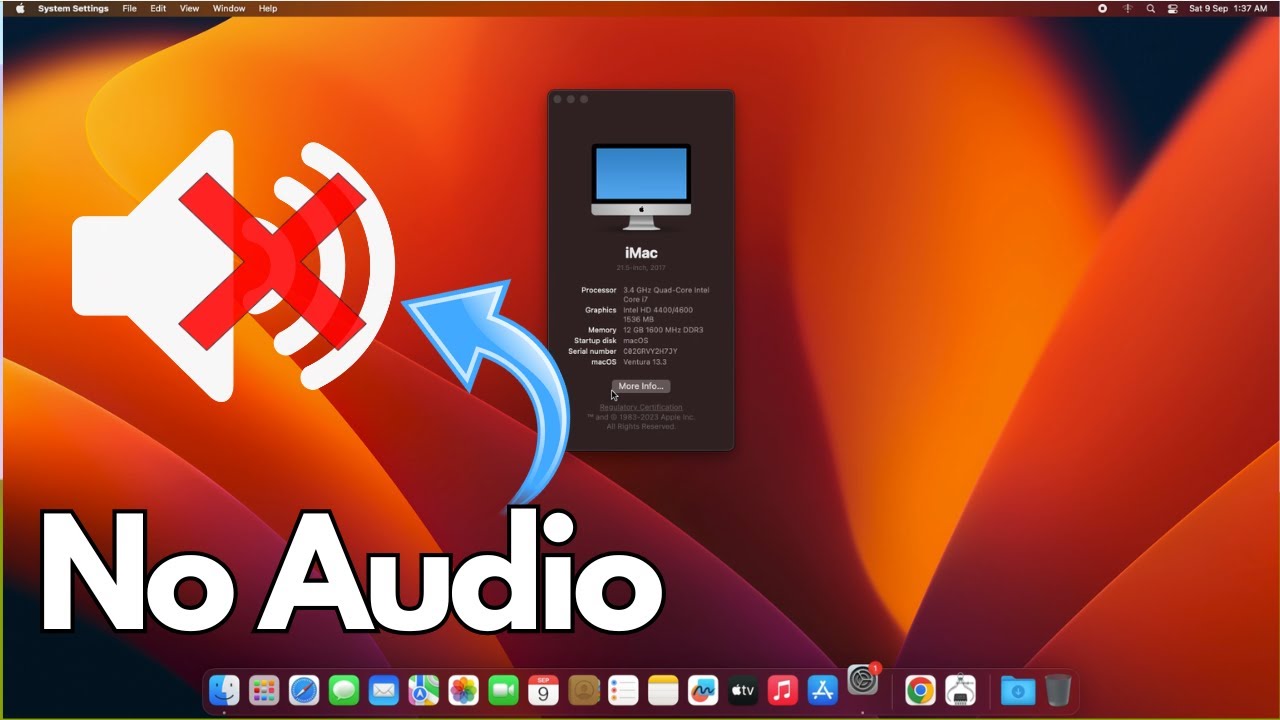This screenshot has height=720, width=1280.
Task: Open Spotlight search in menu bar
Action: tap(1150, 8)
